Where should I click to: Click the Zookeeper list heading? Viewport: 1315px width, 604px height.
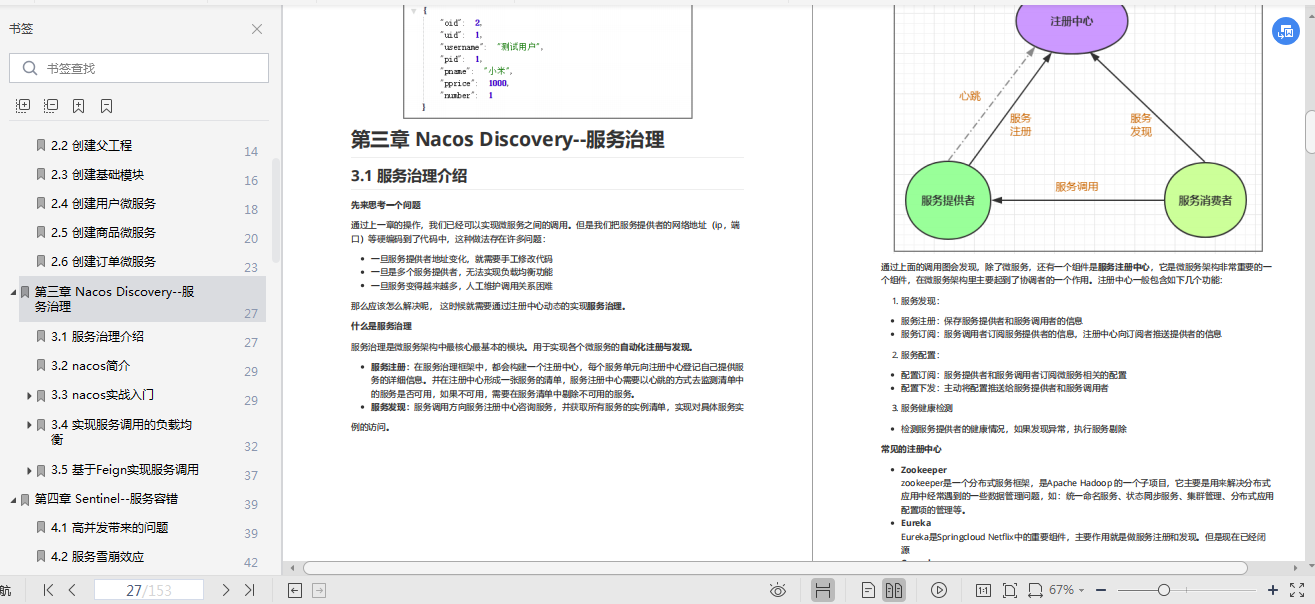[924, 469]
